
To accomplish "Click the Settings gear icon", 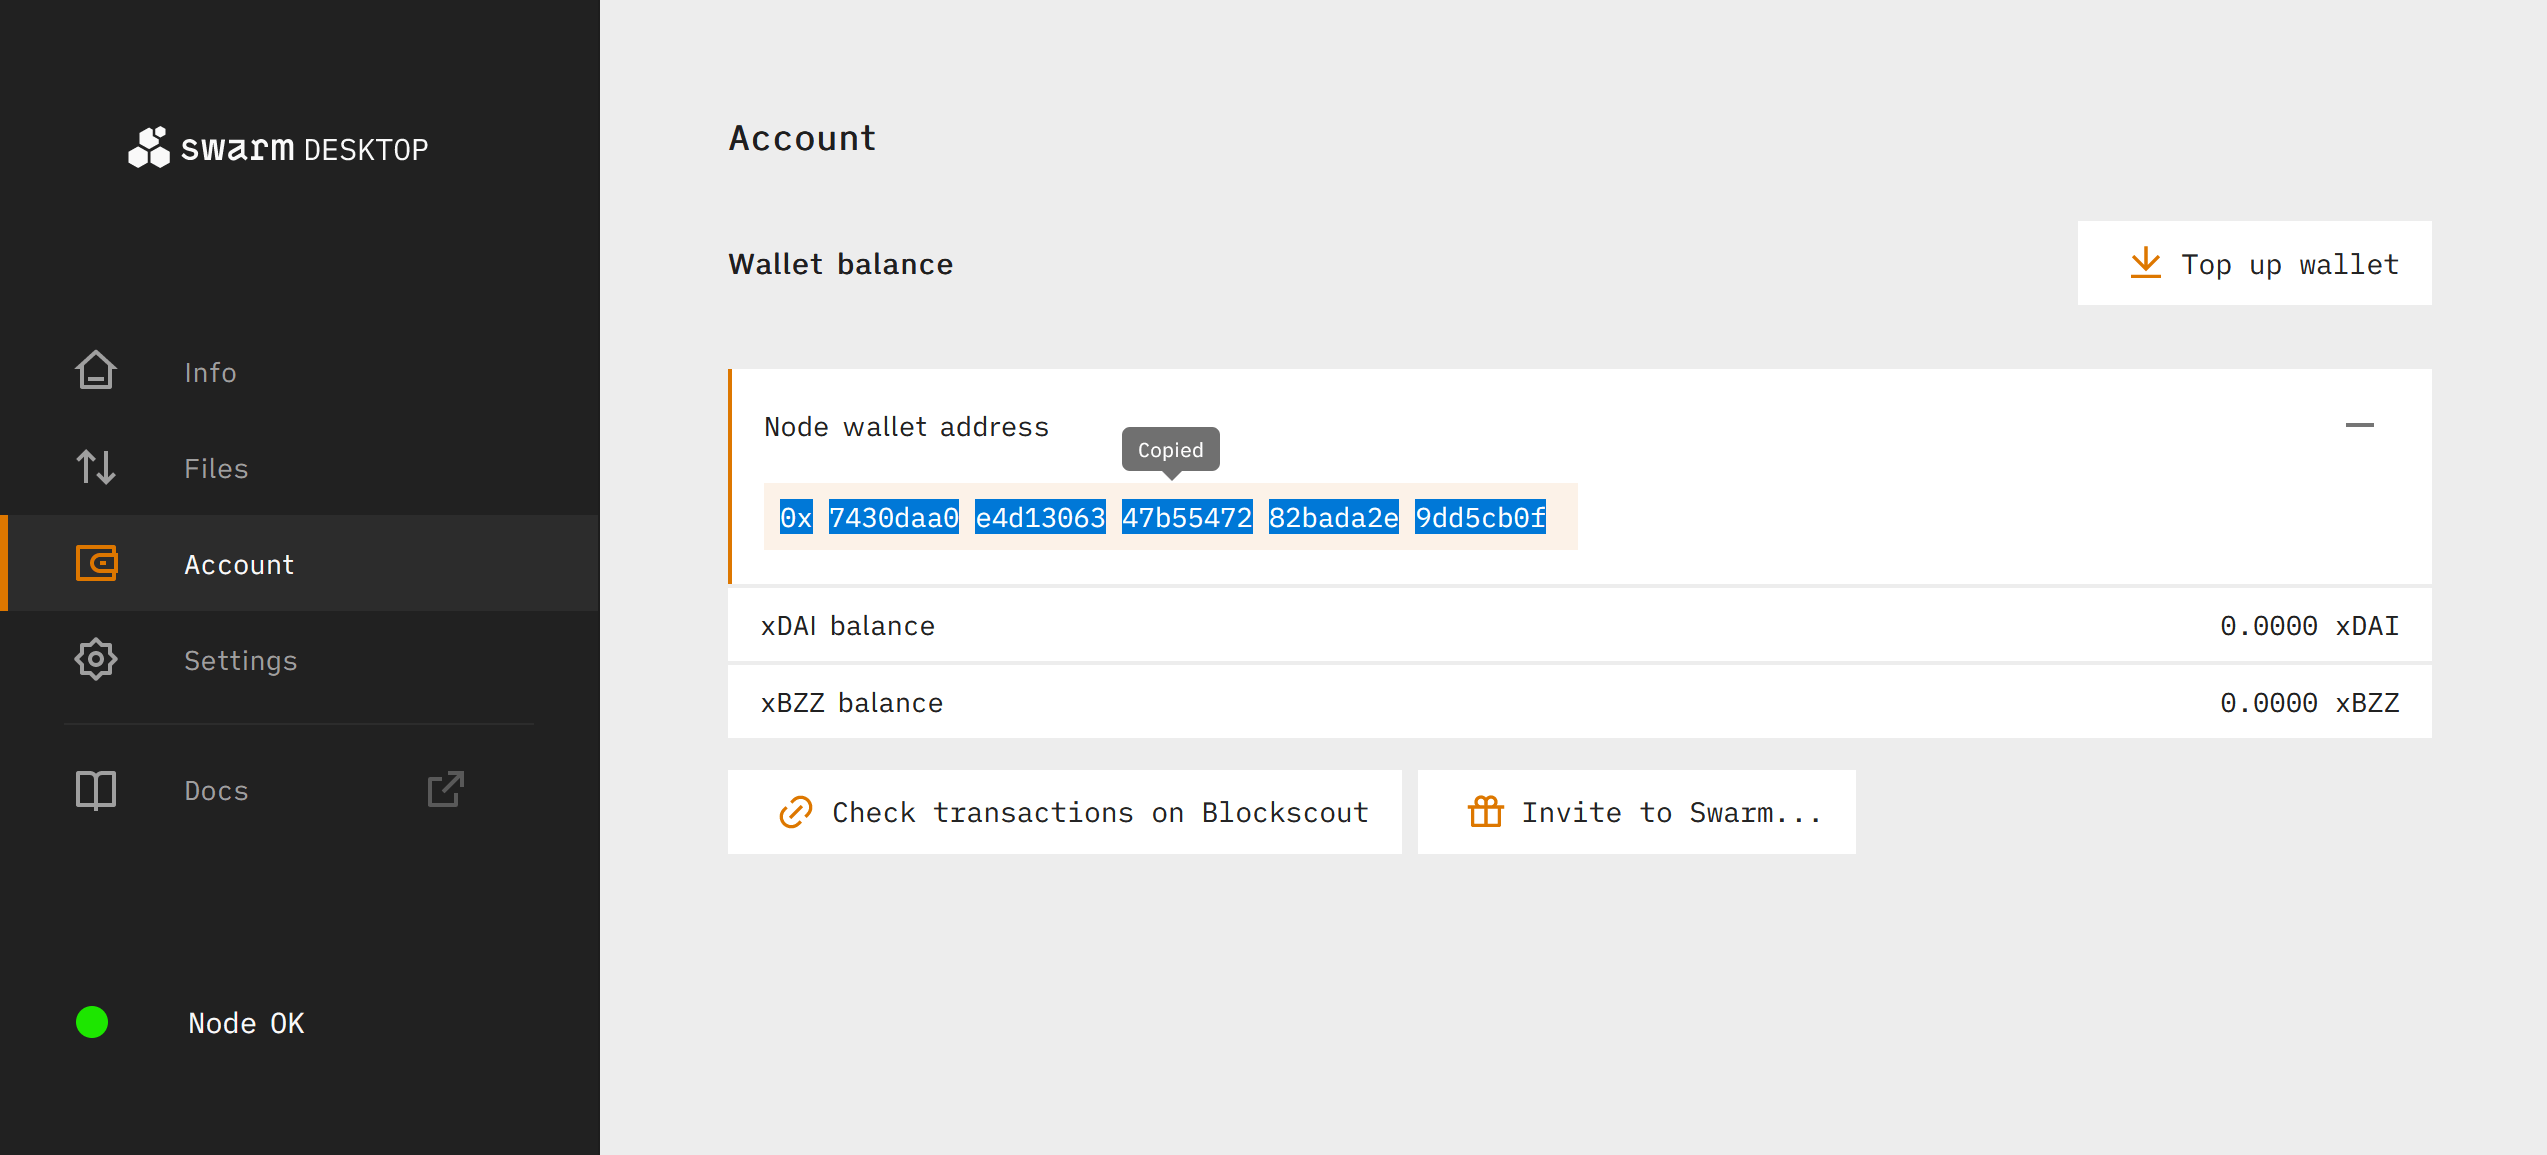I will [96, 659].
